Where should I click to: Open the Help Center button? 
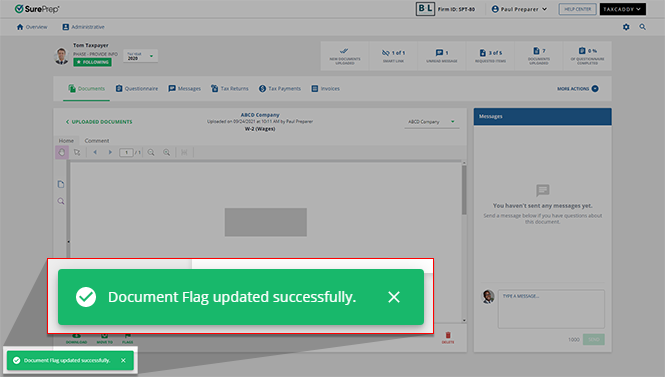click(578, 9)
